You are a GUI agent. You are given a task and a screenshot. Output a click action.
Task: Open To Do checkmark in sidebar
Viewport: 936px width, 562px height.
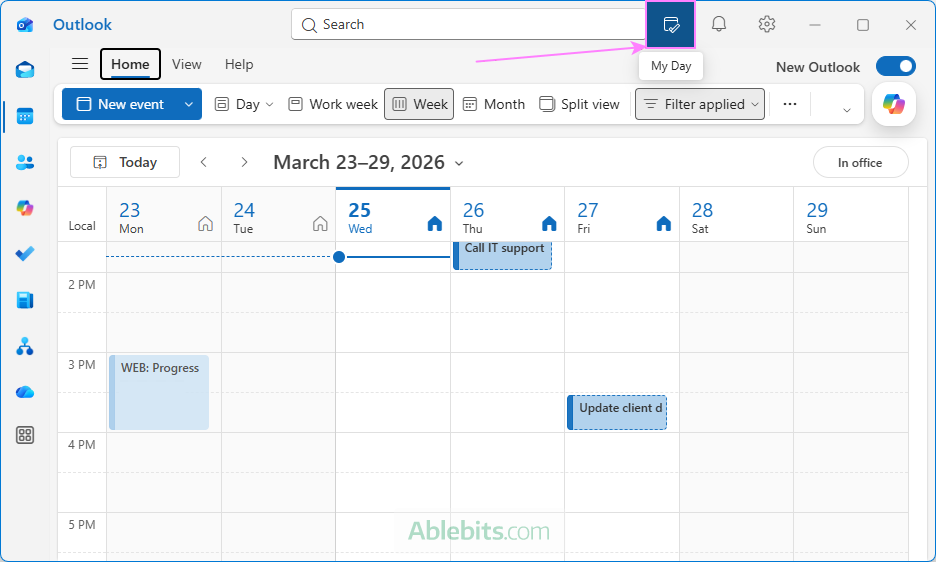point(25,254)
